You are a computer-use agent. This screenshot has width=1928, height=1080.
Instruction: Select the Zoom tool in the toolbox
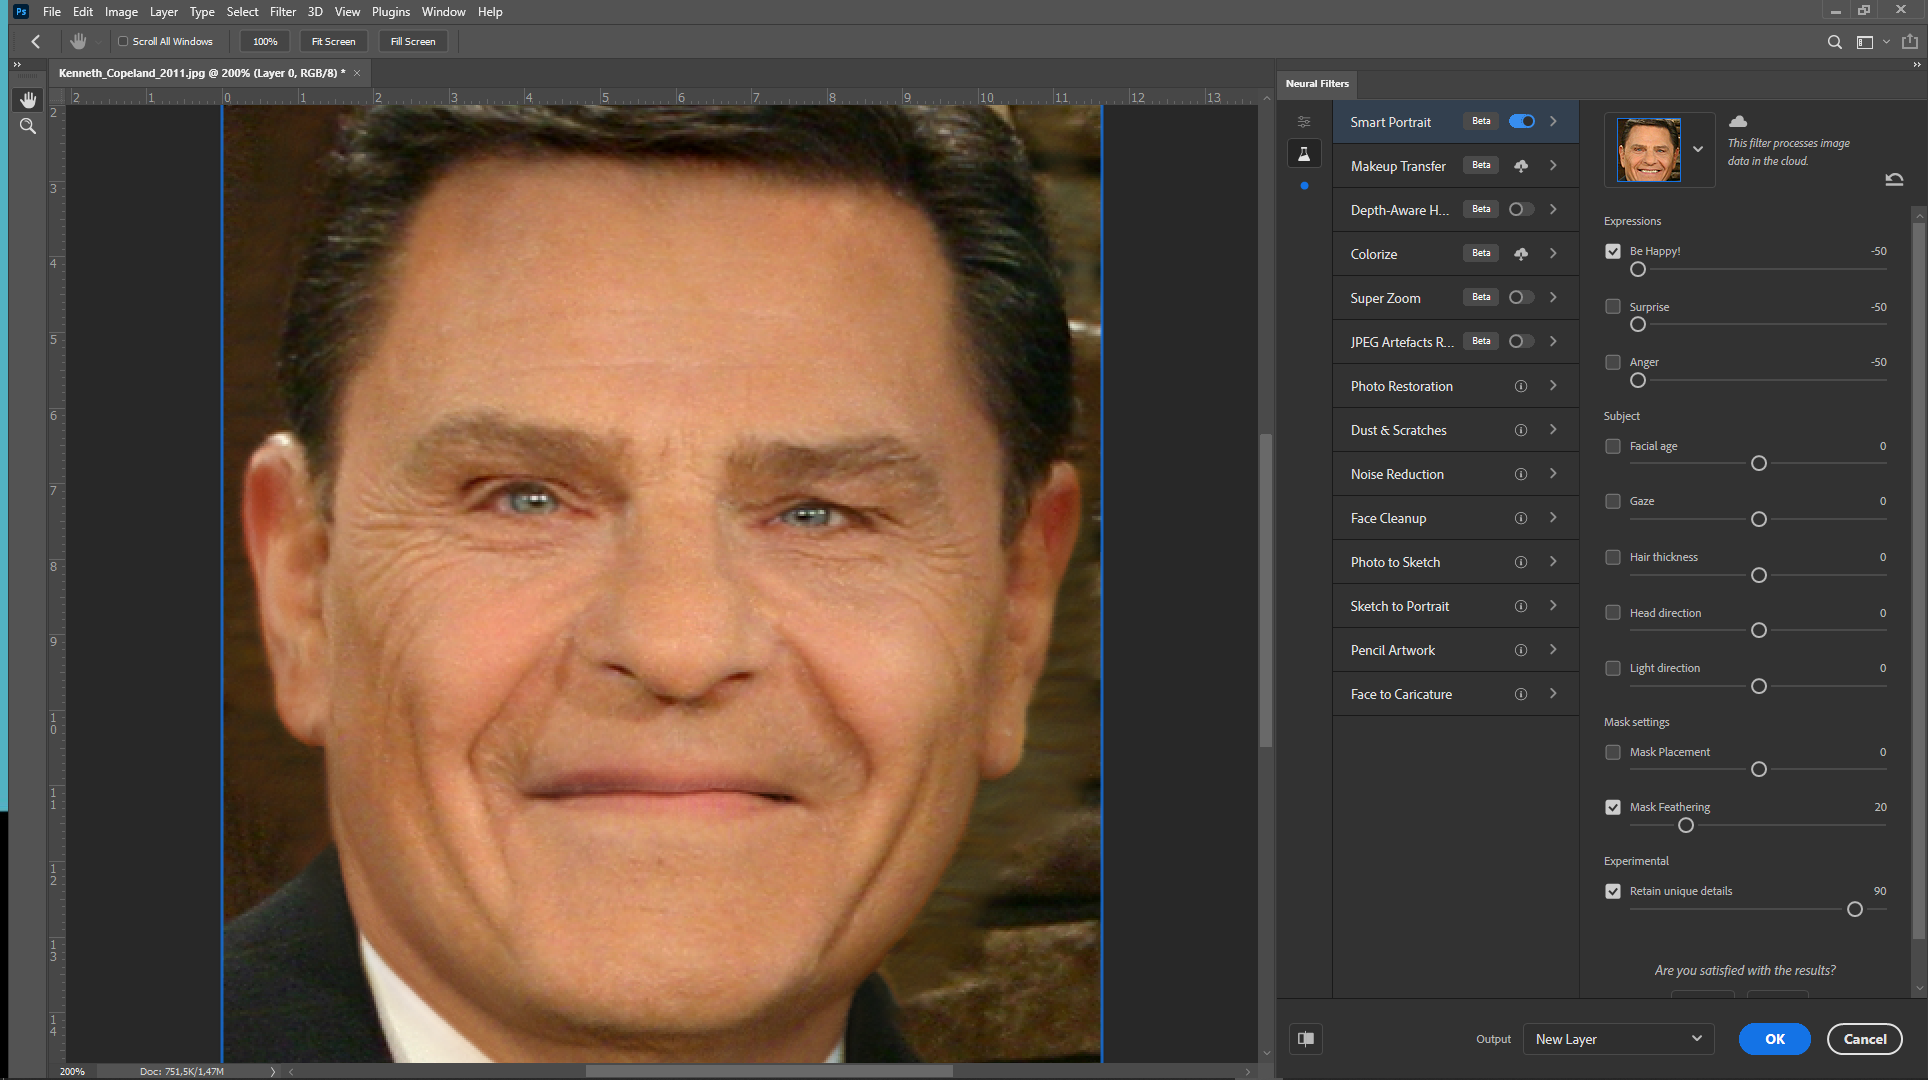click(x=28, y=126)
